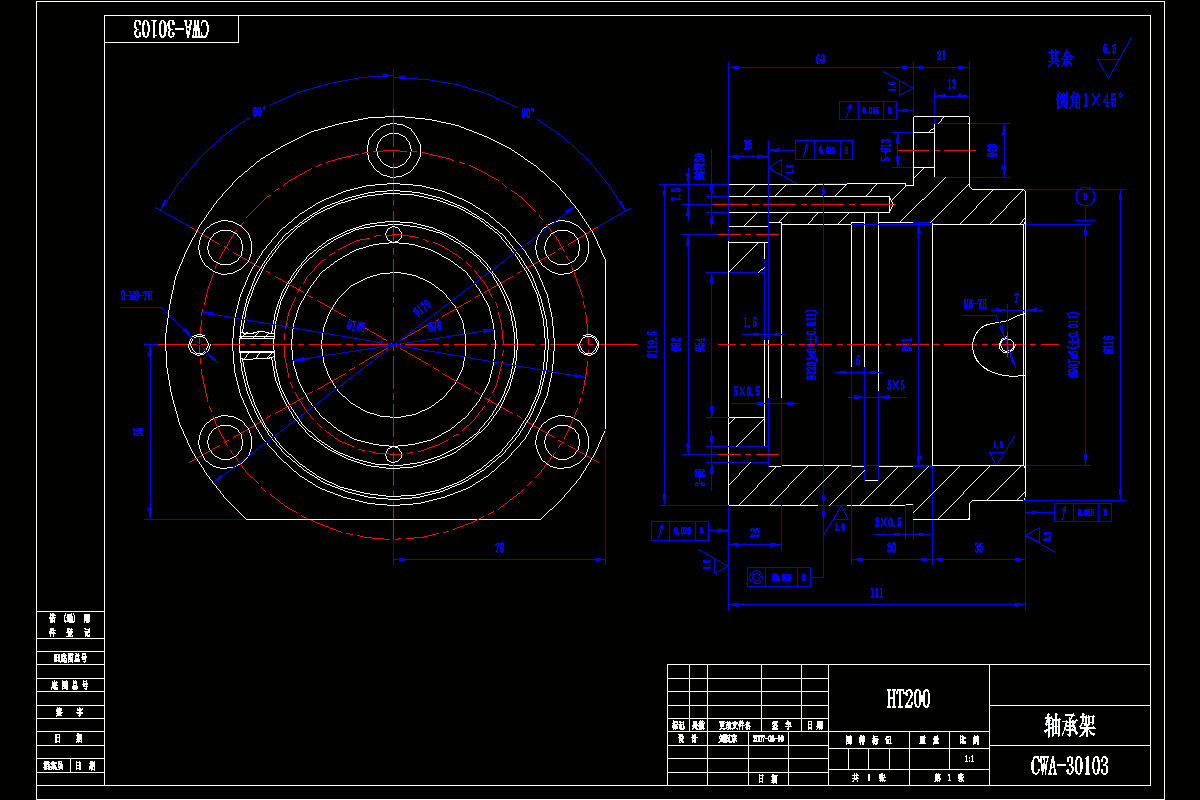Select the Ø120js6 bore tolerance dimension
Screen dimensions: 1200x800
point(810,345)
